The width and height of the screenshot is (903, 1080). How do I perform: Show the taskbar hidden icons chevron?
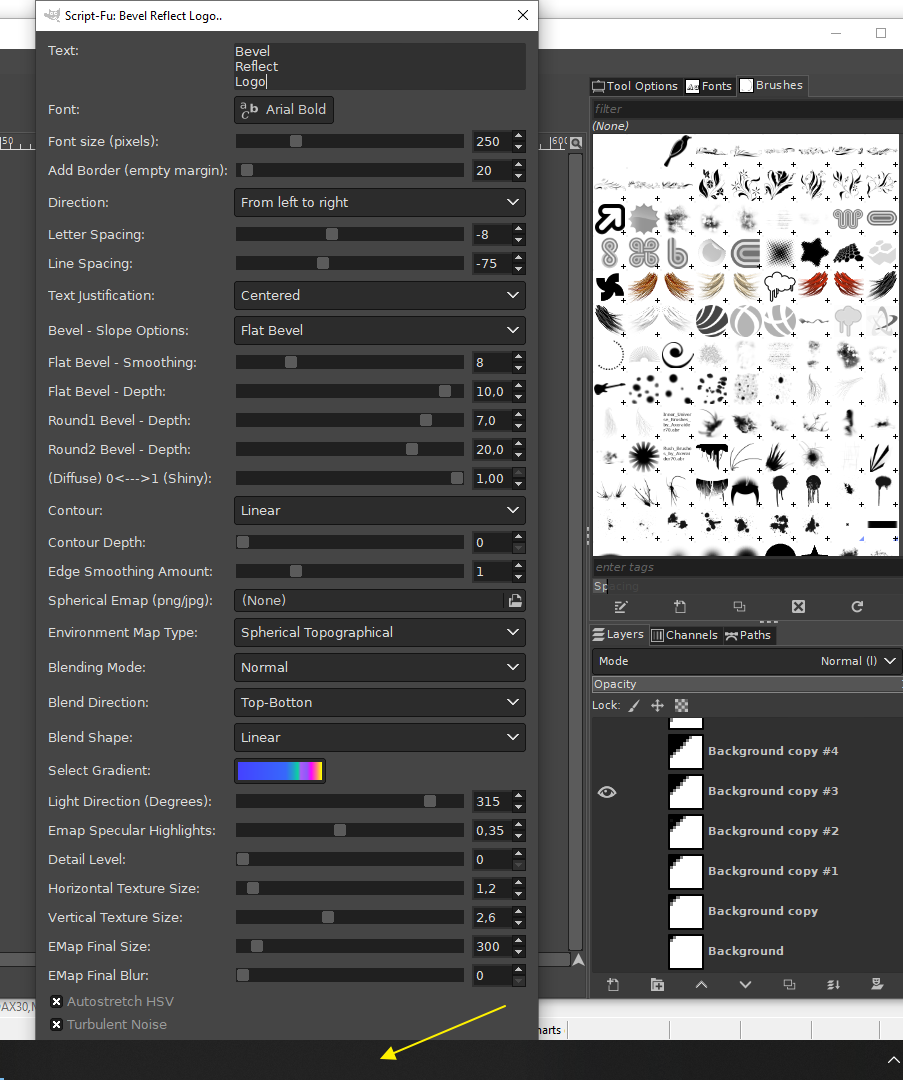[x=893, y=1060]
